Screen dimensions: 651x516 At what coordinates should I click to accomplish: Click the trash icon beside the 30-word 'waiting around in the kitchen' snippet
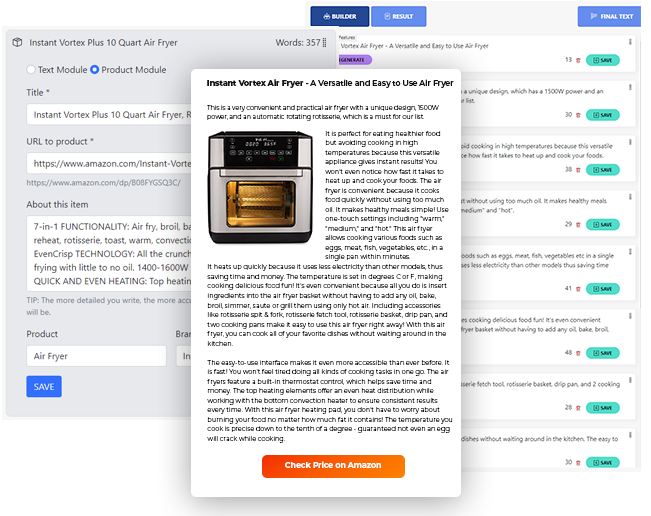[x=578, y=463]
